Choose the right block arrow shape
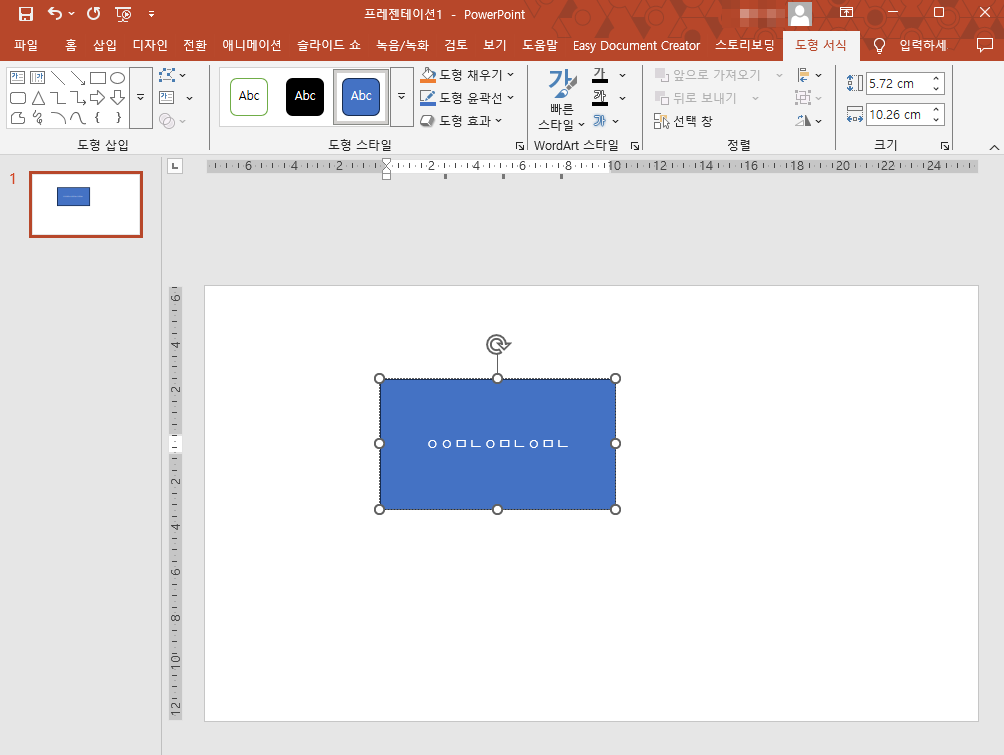1004x755 pixels. click(97, 97)
